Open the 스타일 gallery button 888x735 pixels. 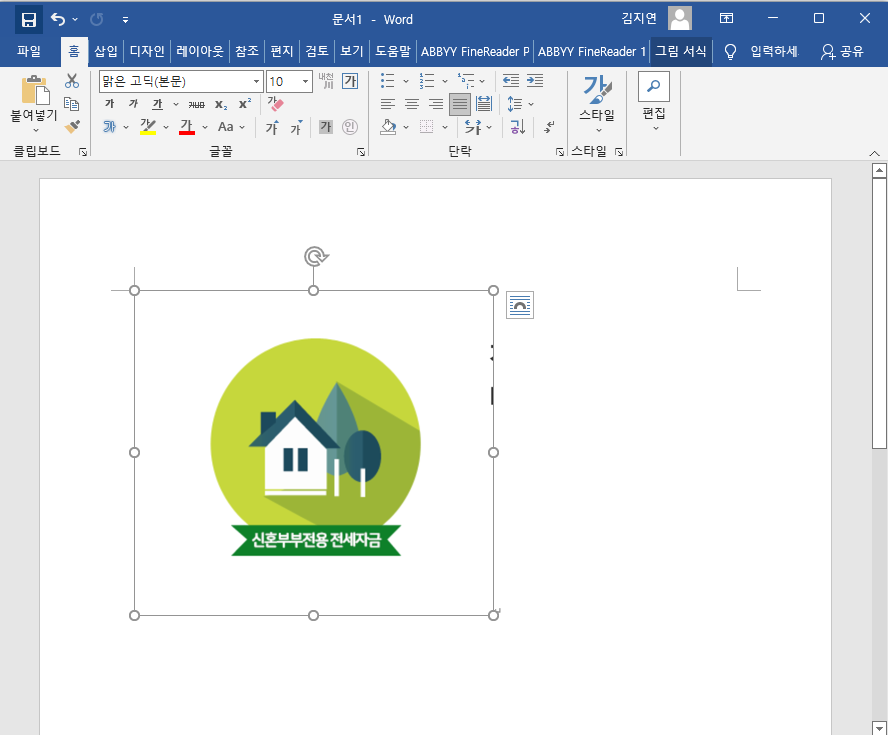(x=597, y=103)
